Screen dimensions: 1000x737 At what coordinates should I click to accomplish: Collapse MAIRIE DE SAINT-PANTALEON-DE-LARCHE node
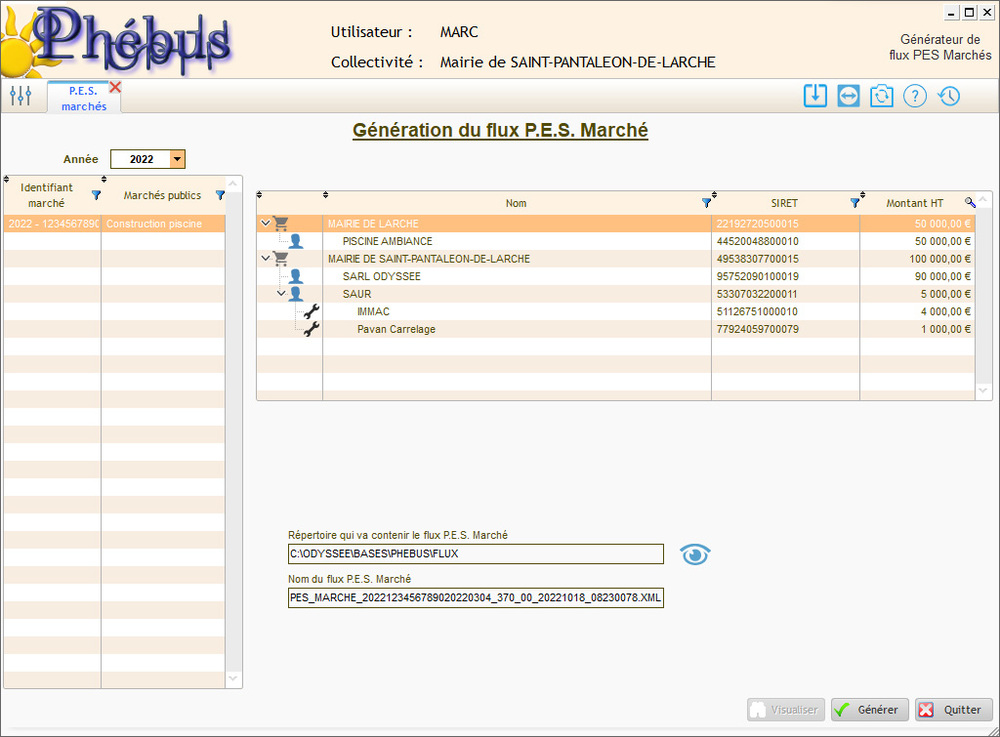(265, 259)
